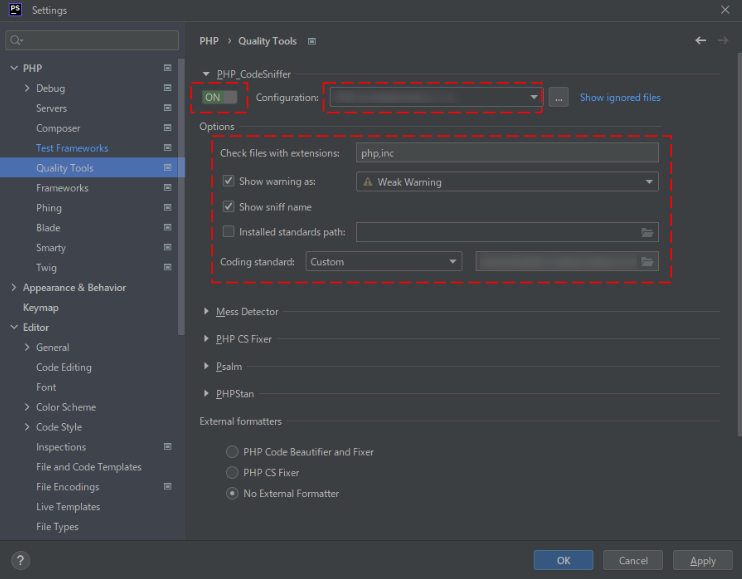Click project-level icon next to Phing

(x=168, y=208)
